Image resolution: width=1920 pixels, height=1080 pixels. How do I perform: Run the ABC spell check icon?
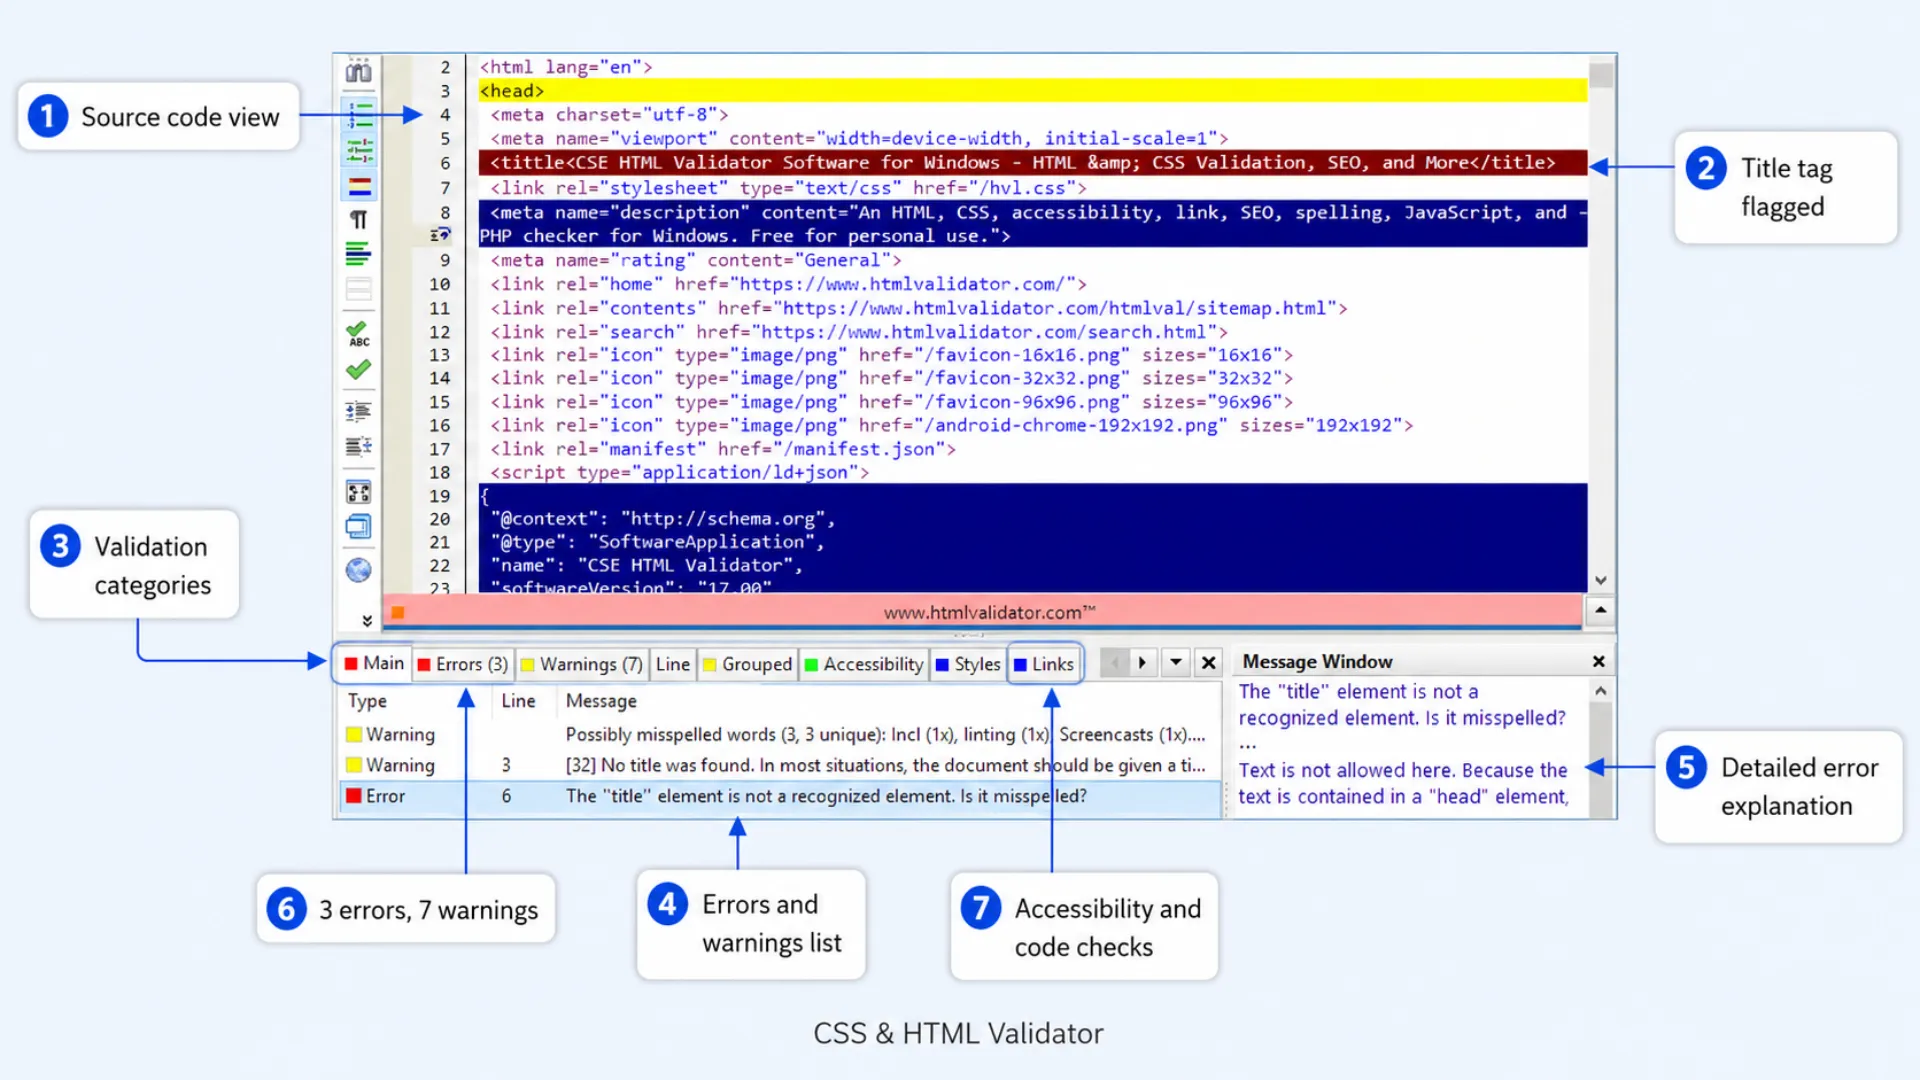[358, 333]
